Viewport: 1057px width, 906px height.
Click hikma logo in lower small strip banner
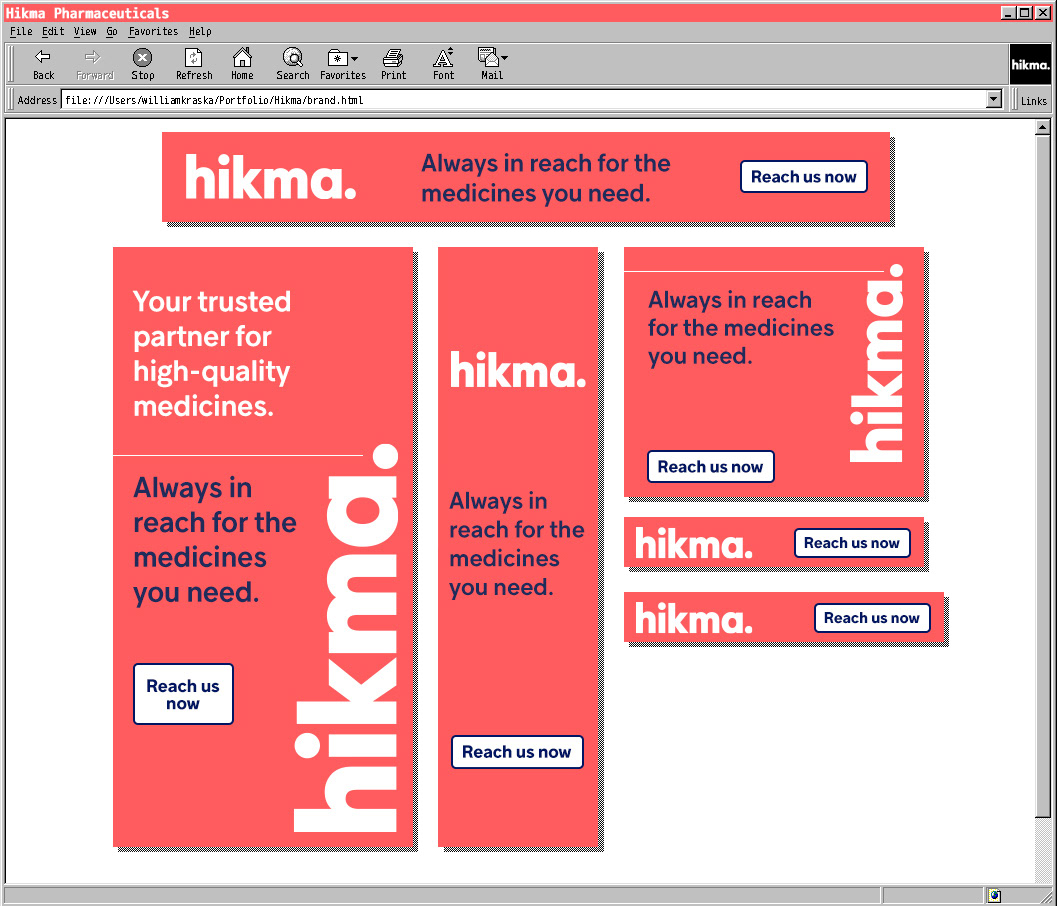click(694, 618)
